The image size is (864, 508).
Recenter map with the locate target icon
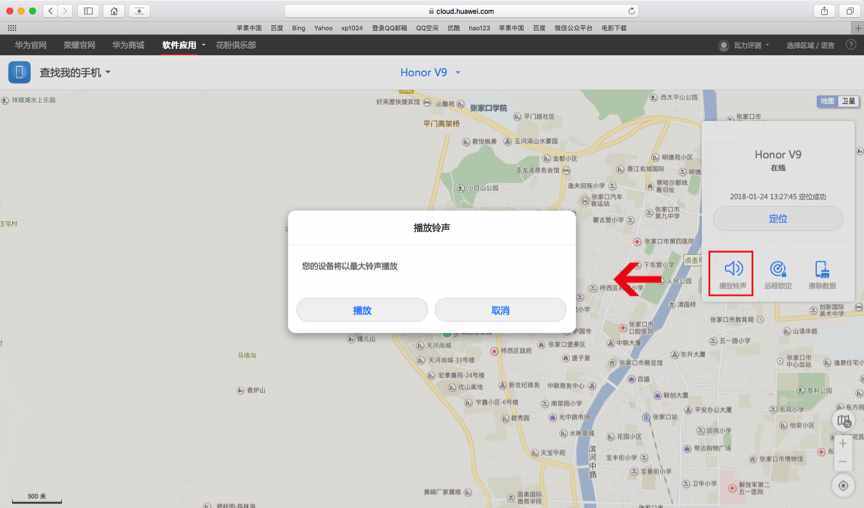(x=843, y=485)
